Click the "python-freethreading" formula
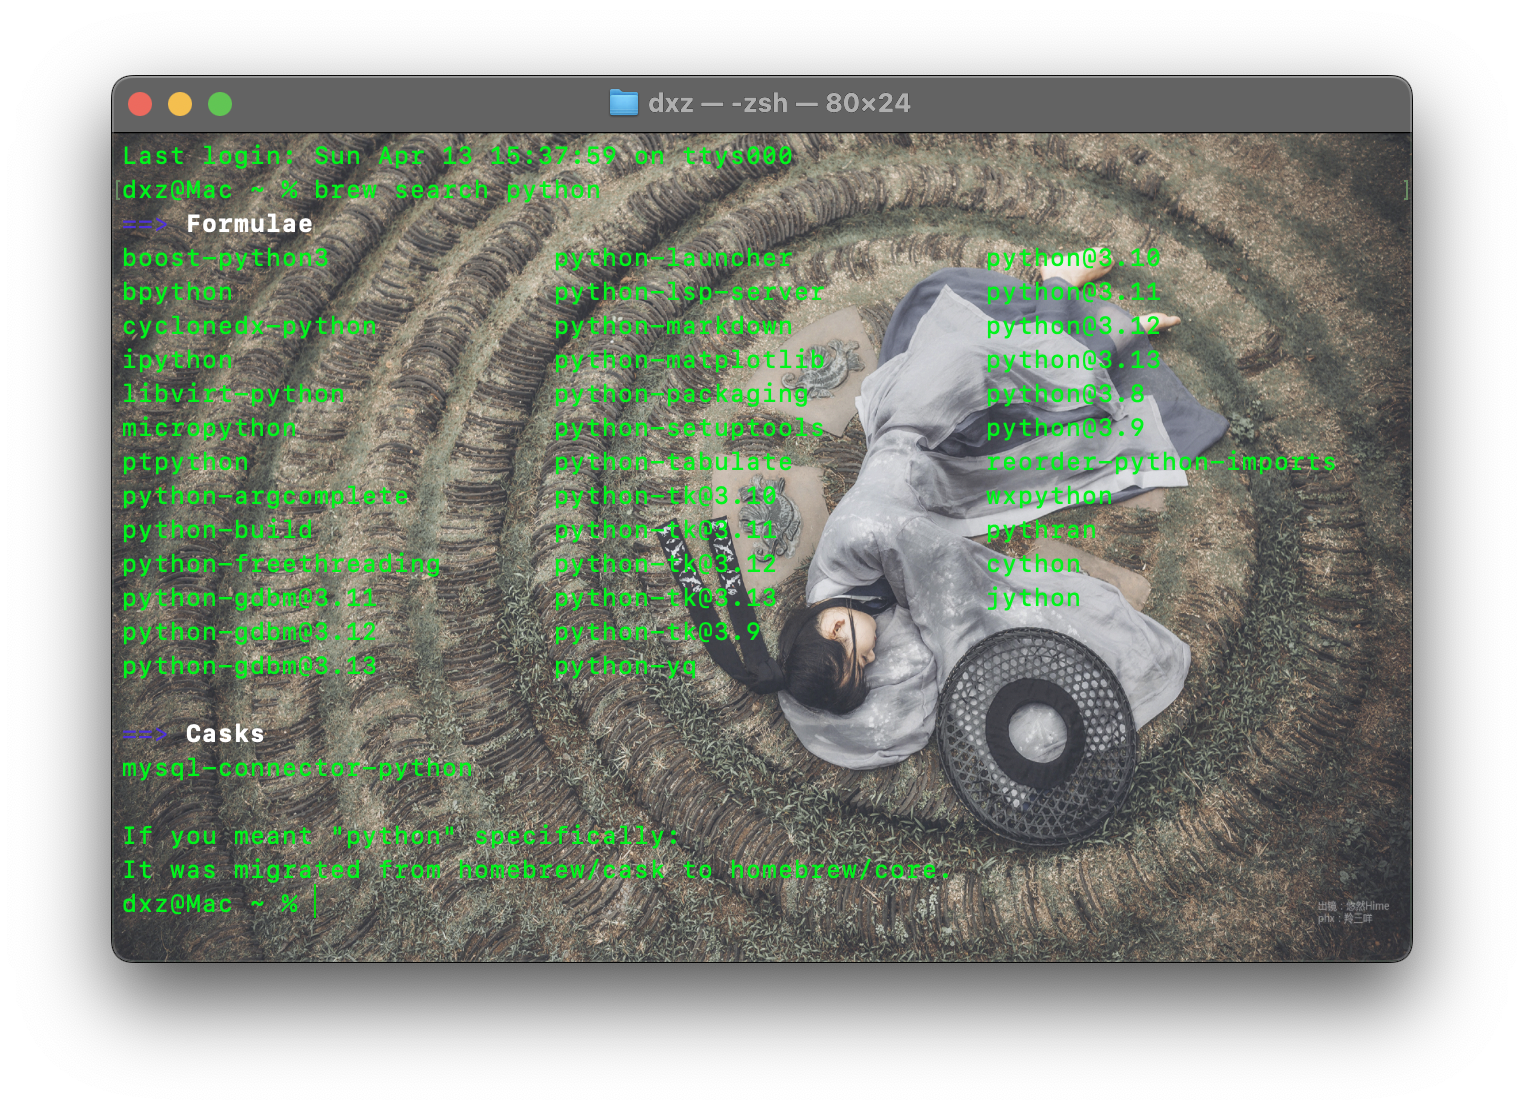The width and height of the screenshot is (1524, 1110). pos(281,564)
